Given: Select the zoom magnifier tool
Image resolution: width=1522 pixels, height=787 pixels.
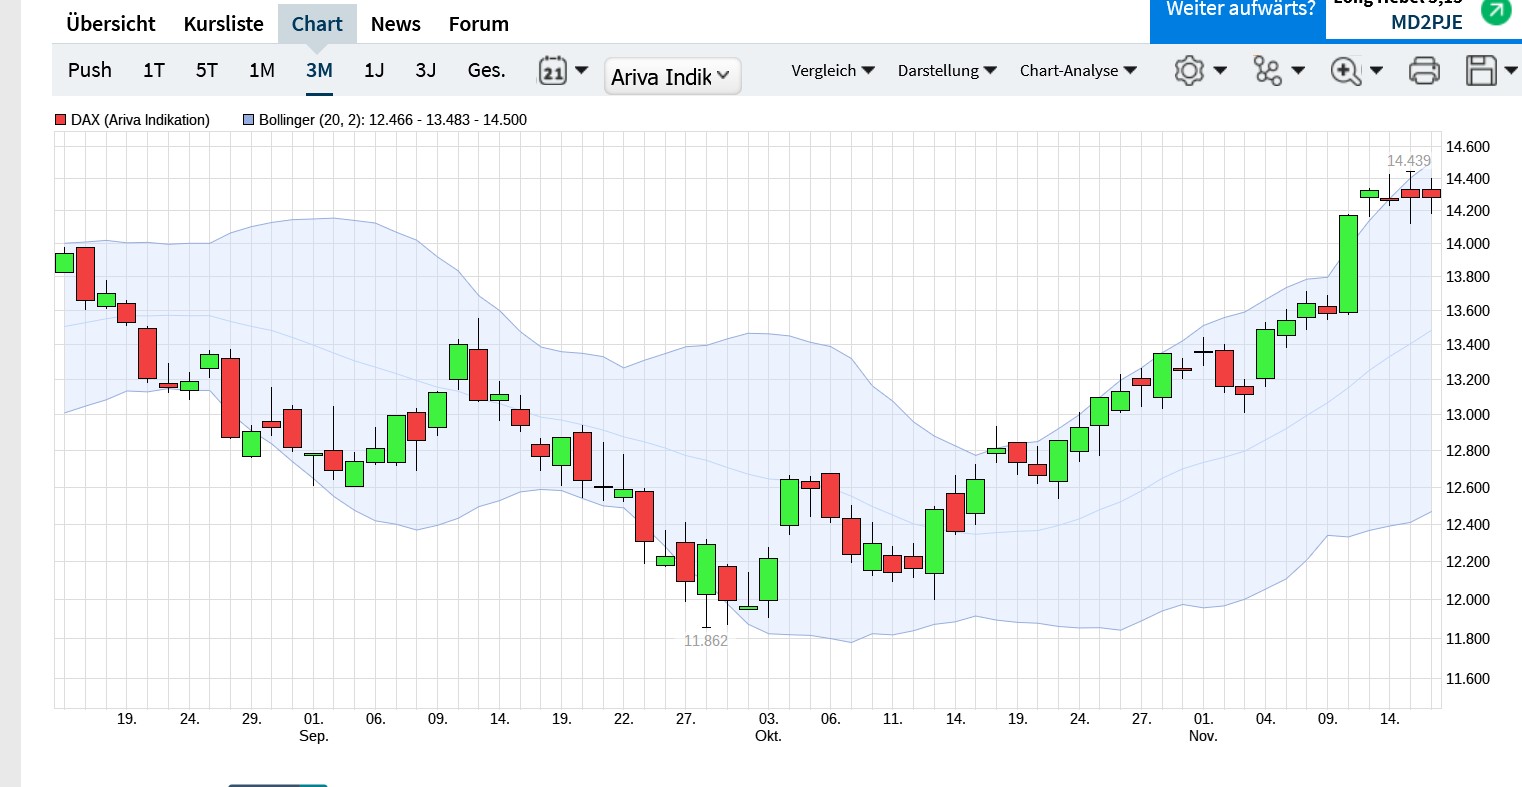Looking at the screenshot, I should [1347, 70].
